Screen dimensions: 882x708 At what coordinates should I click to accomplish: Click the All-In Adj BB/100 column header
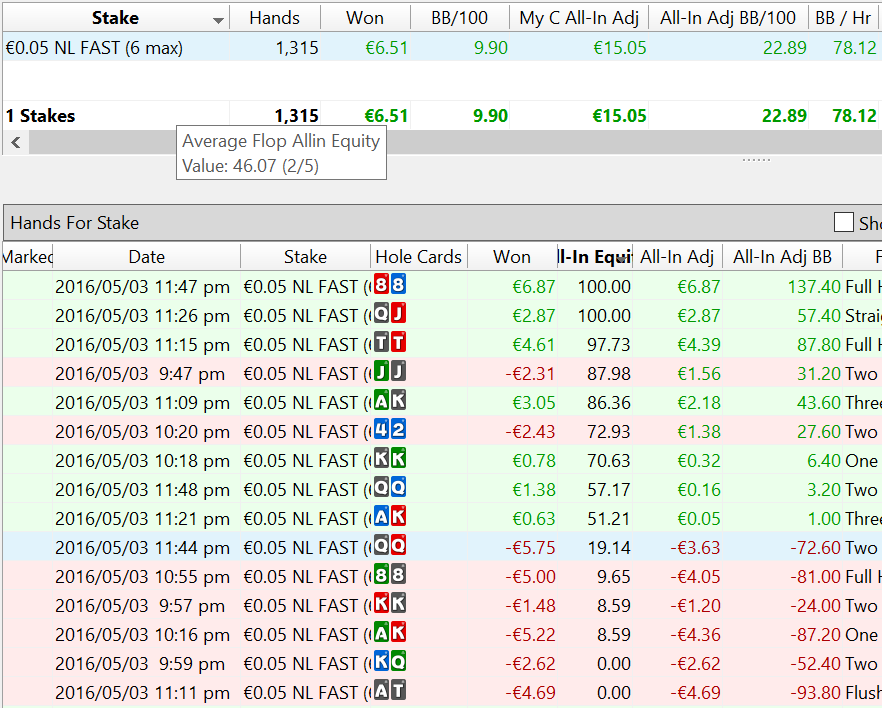[x=728, y=18]
